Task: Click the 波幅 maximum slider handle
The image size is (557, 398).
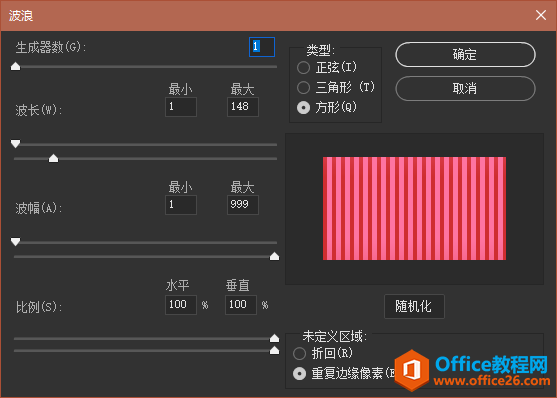Action: (274, 256)
